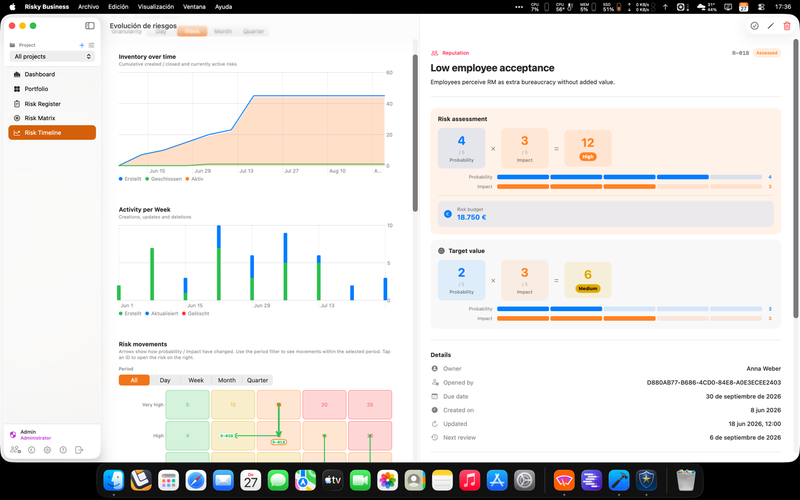The height and width of the screenshot is (500, 800).
Task: Open the help question mark icon
Action: tap(63, 450)
